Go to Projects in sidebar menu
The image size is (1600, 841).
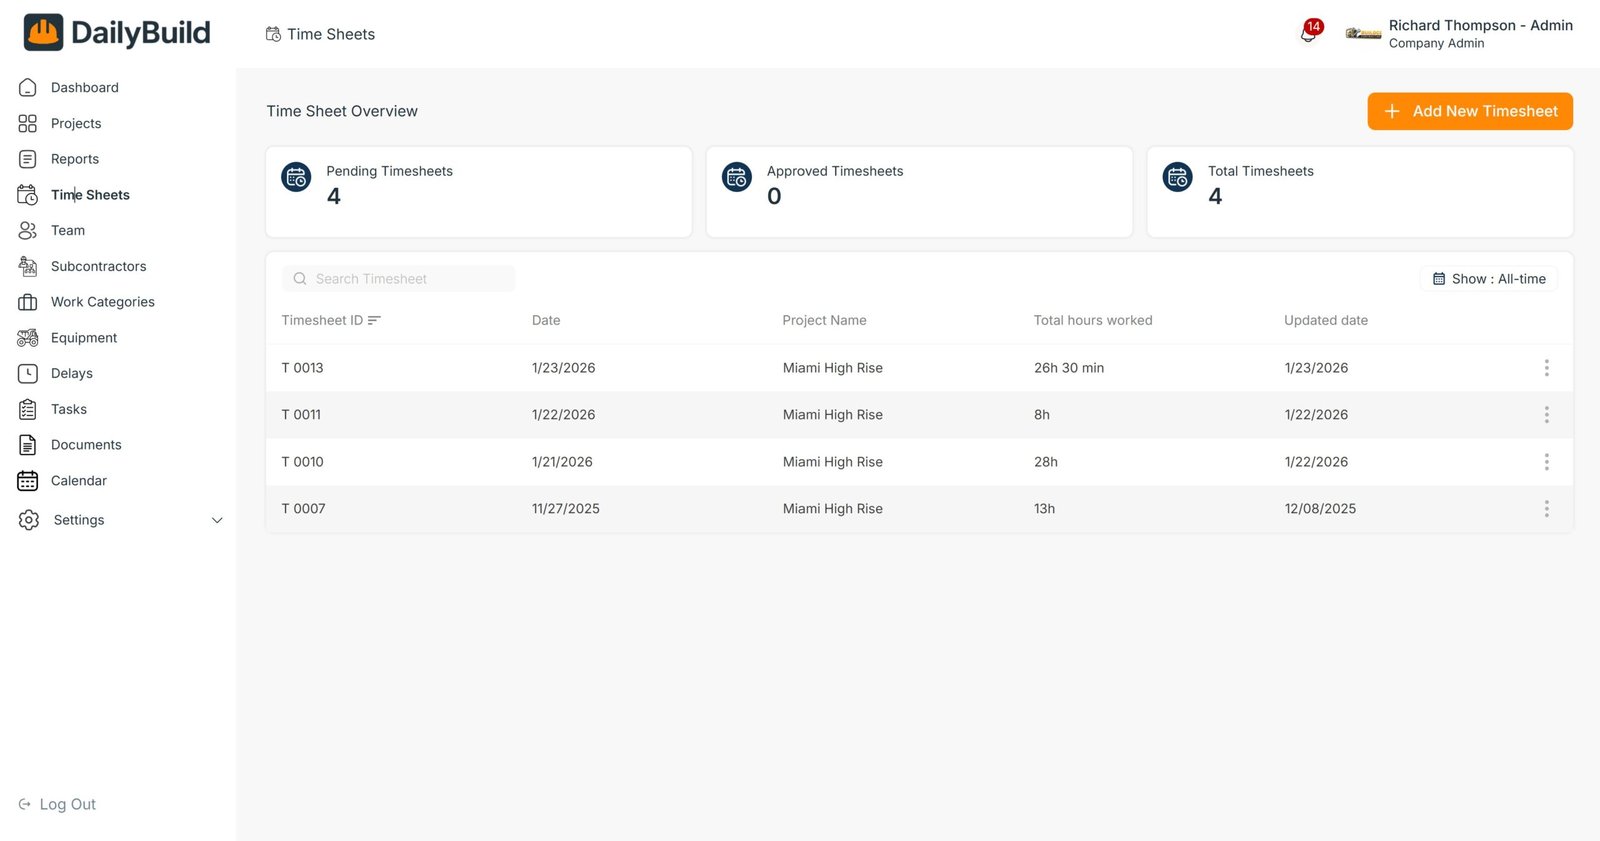coord(76,124)
